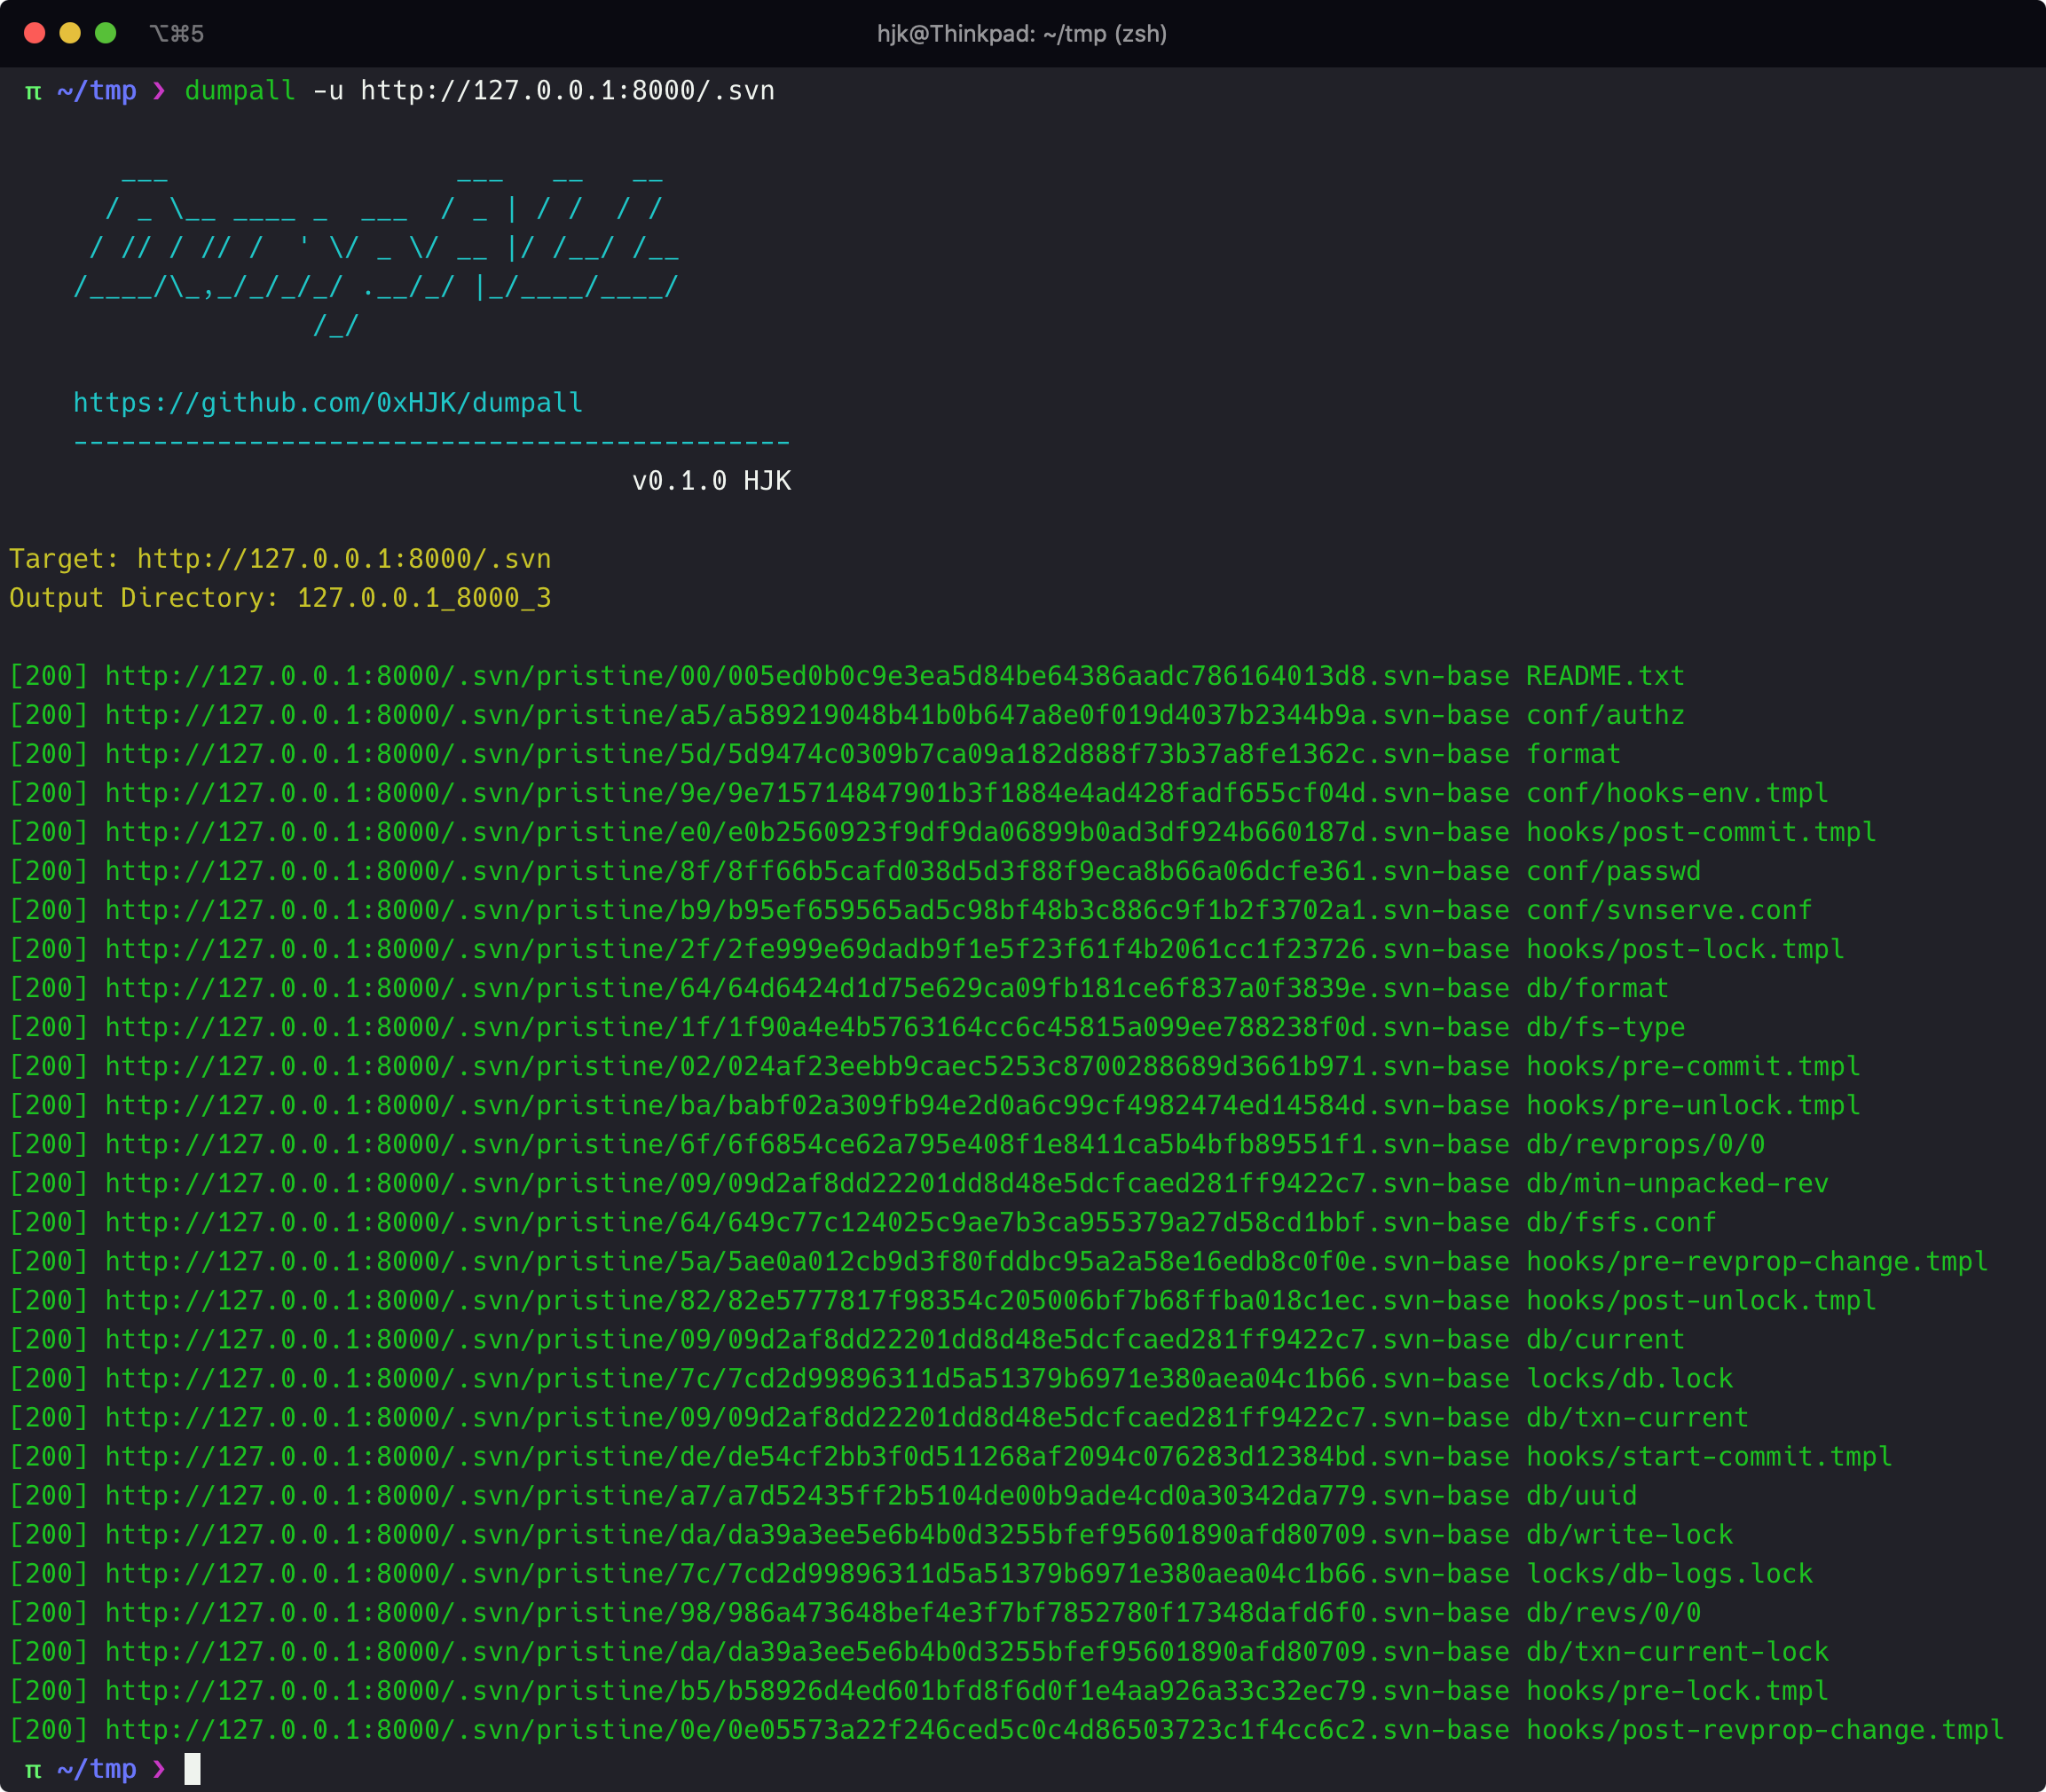The width and height of the screenshot is (2046, 1792).
Task: Click the blinking block cursor at the bottom prompt
Action: coord(192,1768)
